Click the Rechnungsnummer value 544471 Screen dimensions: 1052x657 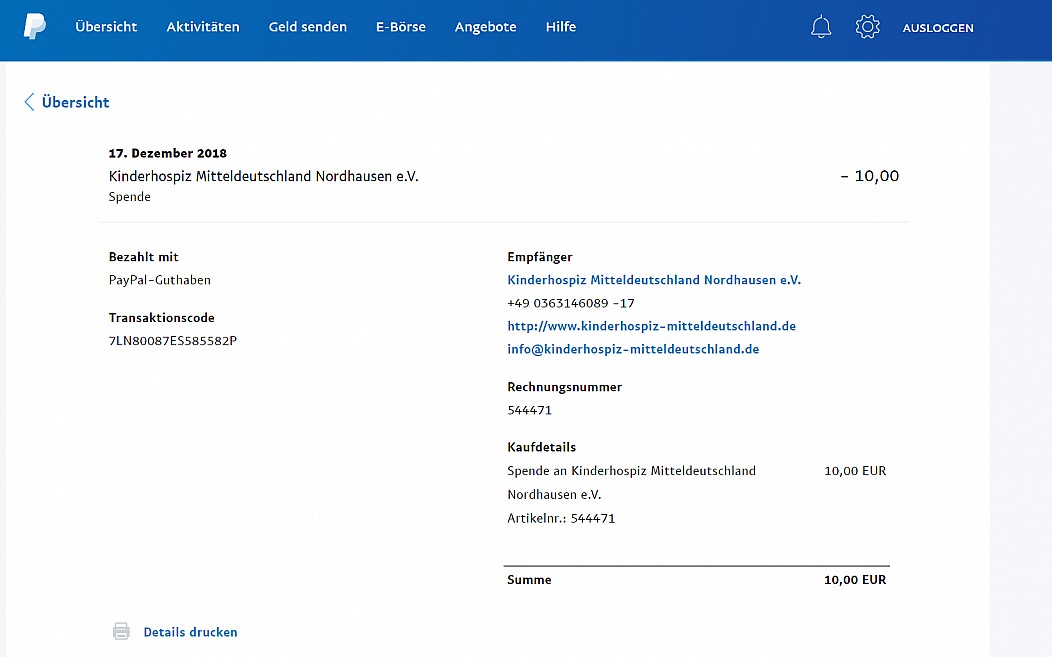click(529, 410)
